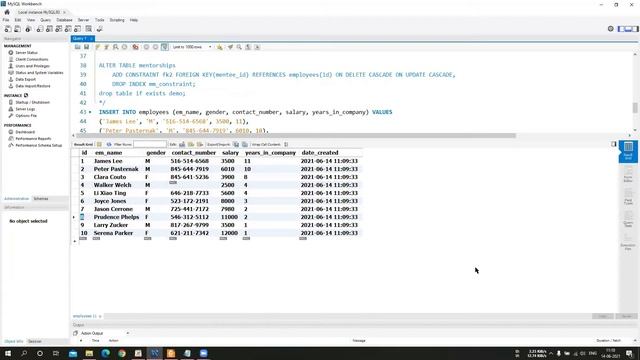Image resolution: width=640 pixels, height=360 pixels.
Task: Open Performance Schema Setup
Action: (x=39, y=145)
